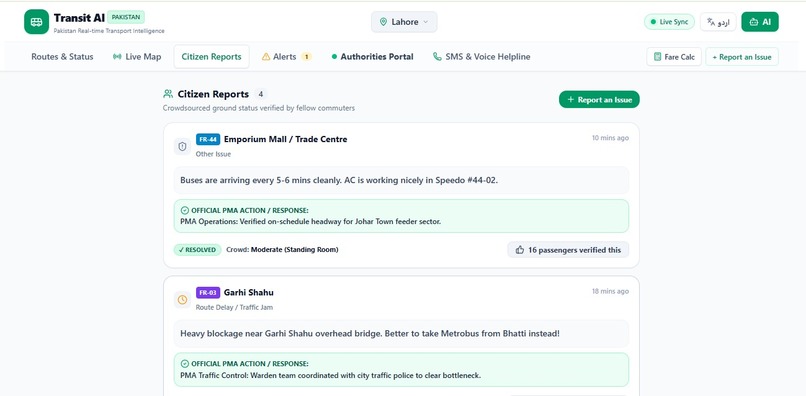The image size is (806, 396).
Task: Go to Routes & Status tab
Action: 62,57
